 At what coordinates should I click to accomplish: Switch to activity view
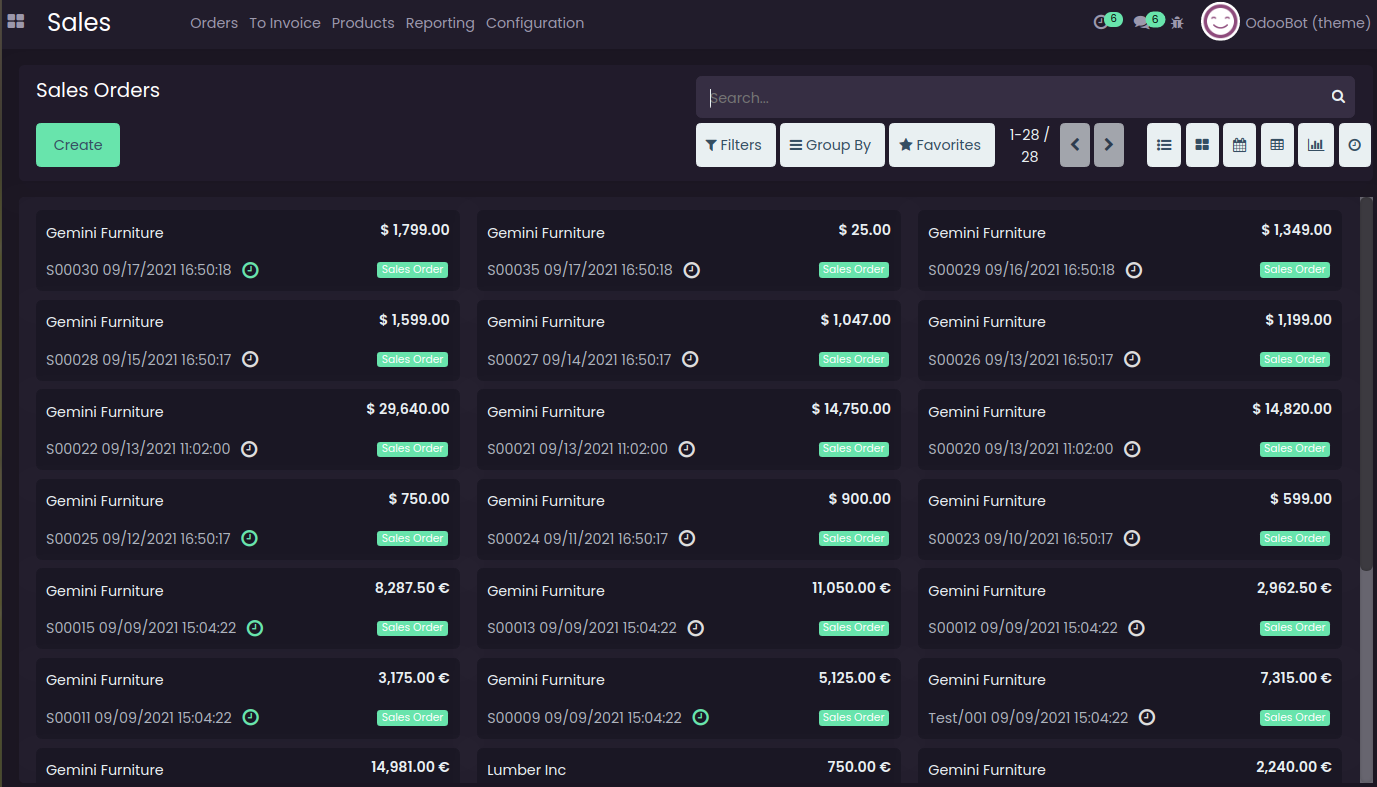coord(1354,145)
